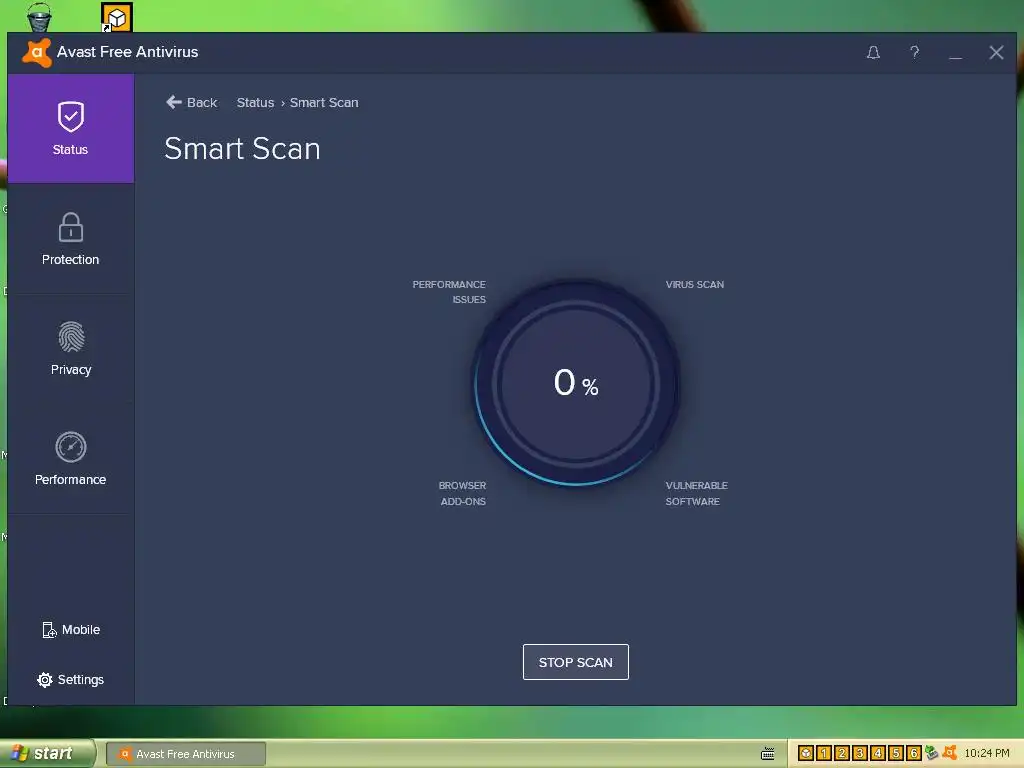Go Back using the arrow link
Viewport: 1024px width, 768px height.
tap(191, 103)
